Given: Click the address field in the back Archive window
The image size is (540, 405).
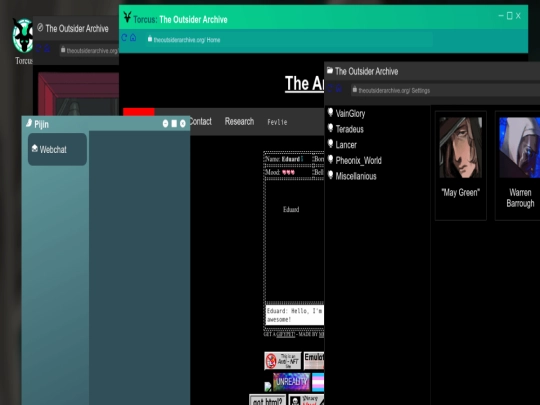Looking at the screenshot, I should coord(90,51).
